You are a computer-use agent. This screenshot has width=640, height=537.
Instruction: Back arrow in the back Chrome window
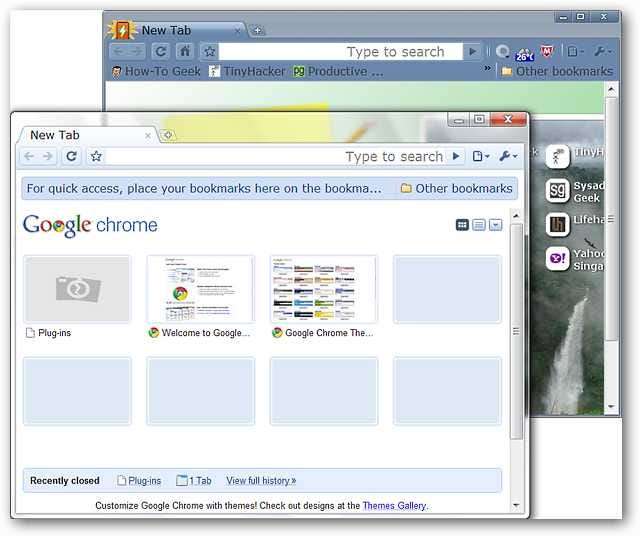click(x=118, y=51)
